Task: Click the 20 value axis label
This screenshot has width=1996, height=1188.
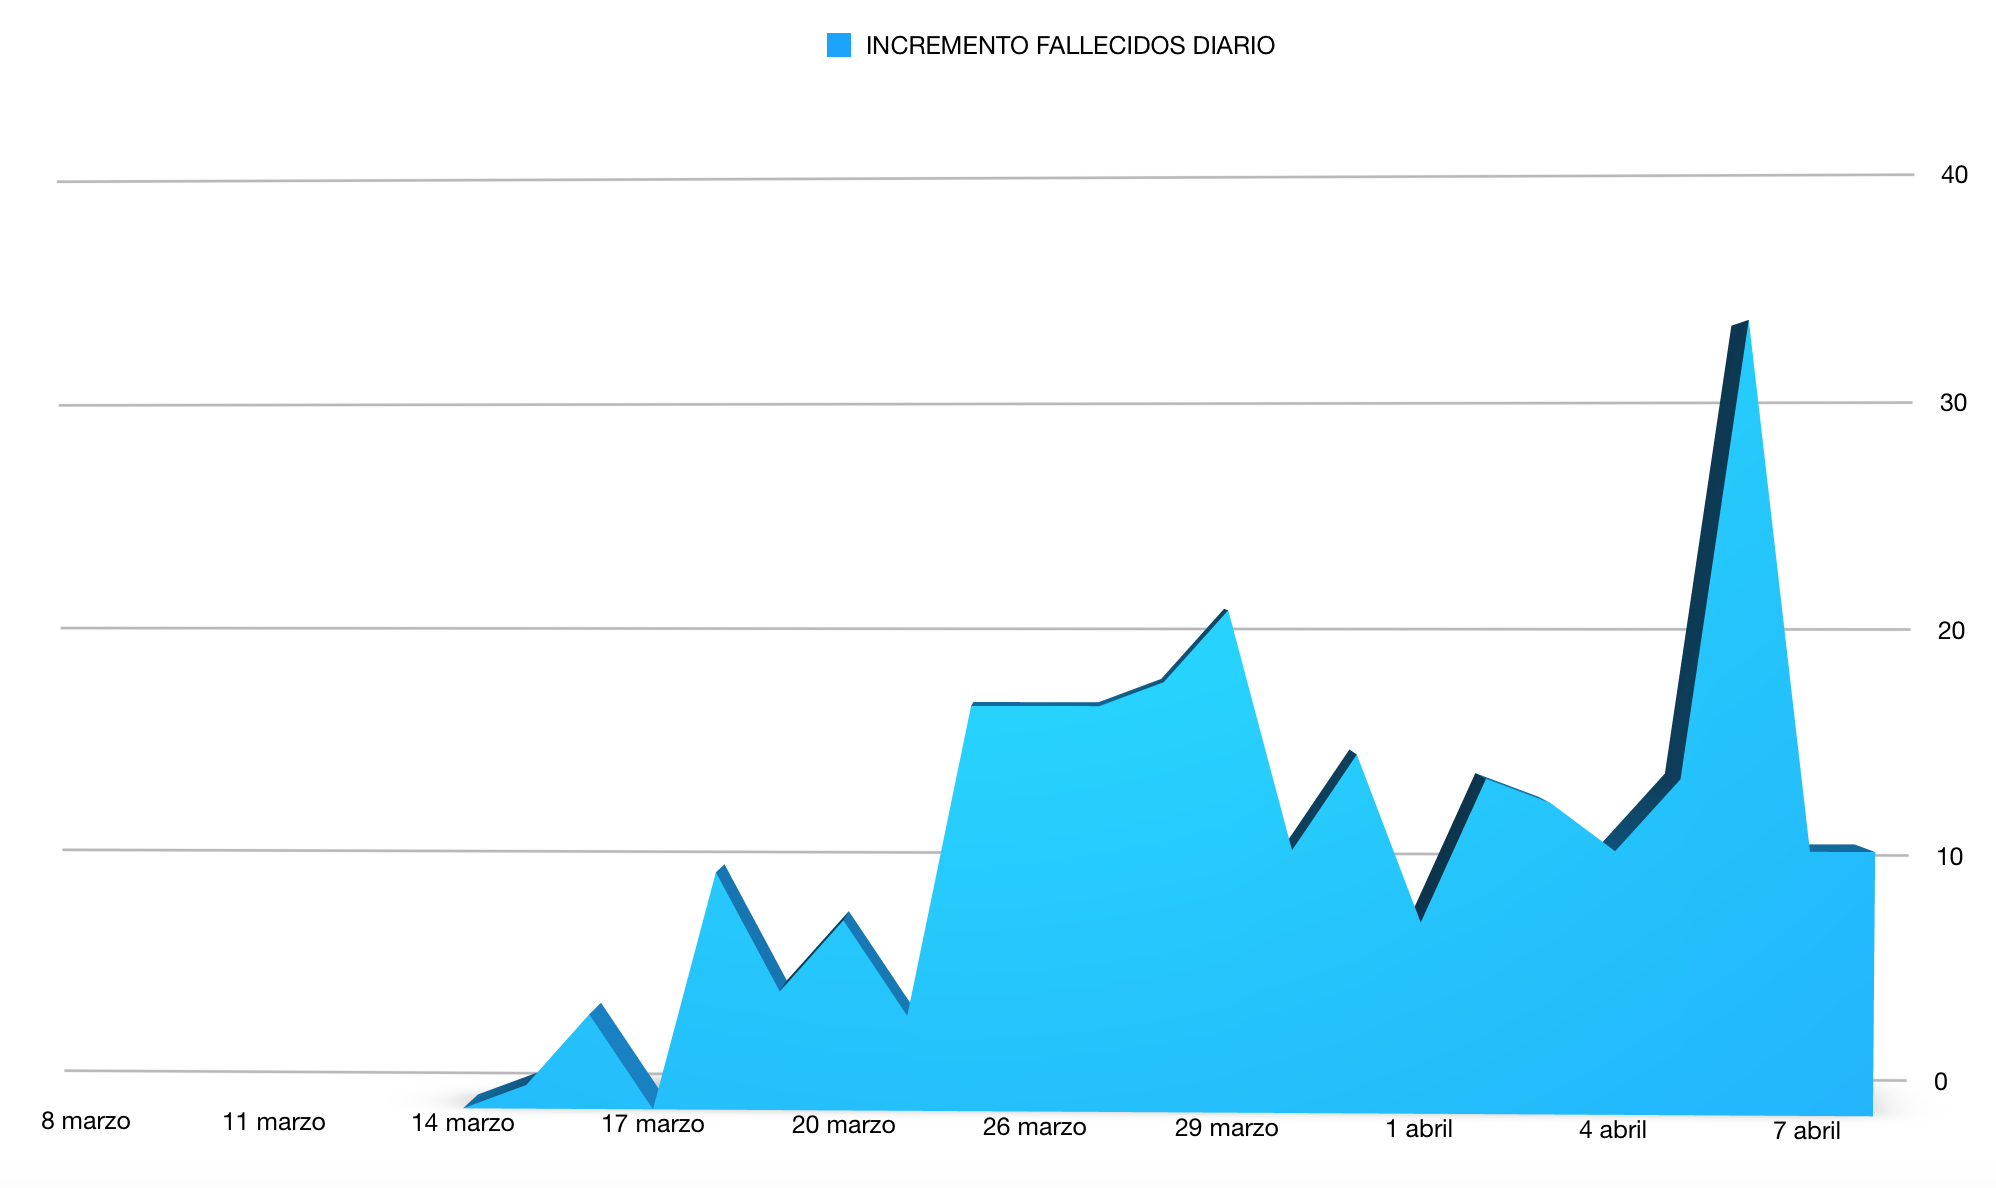Action: point(1951,631)
